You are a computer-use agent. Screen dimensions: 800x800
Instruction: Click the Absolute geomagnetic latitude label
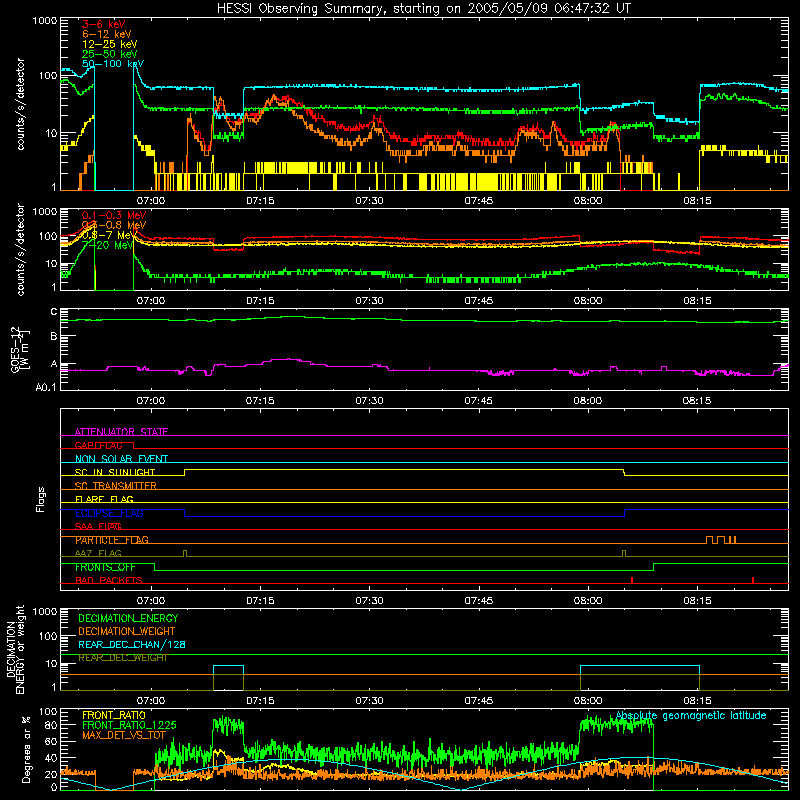[691, 716]
